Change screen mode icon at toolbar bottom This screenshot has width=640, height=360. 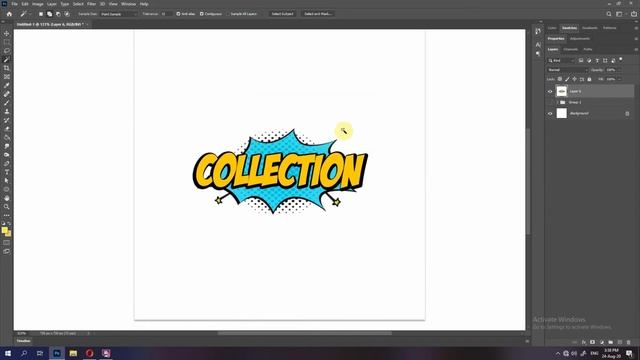7,251
